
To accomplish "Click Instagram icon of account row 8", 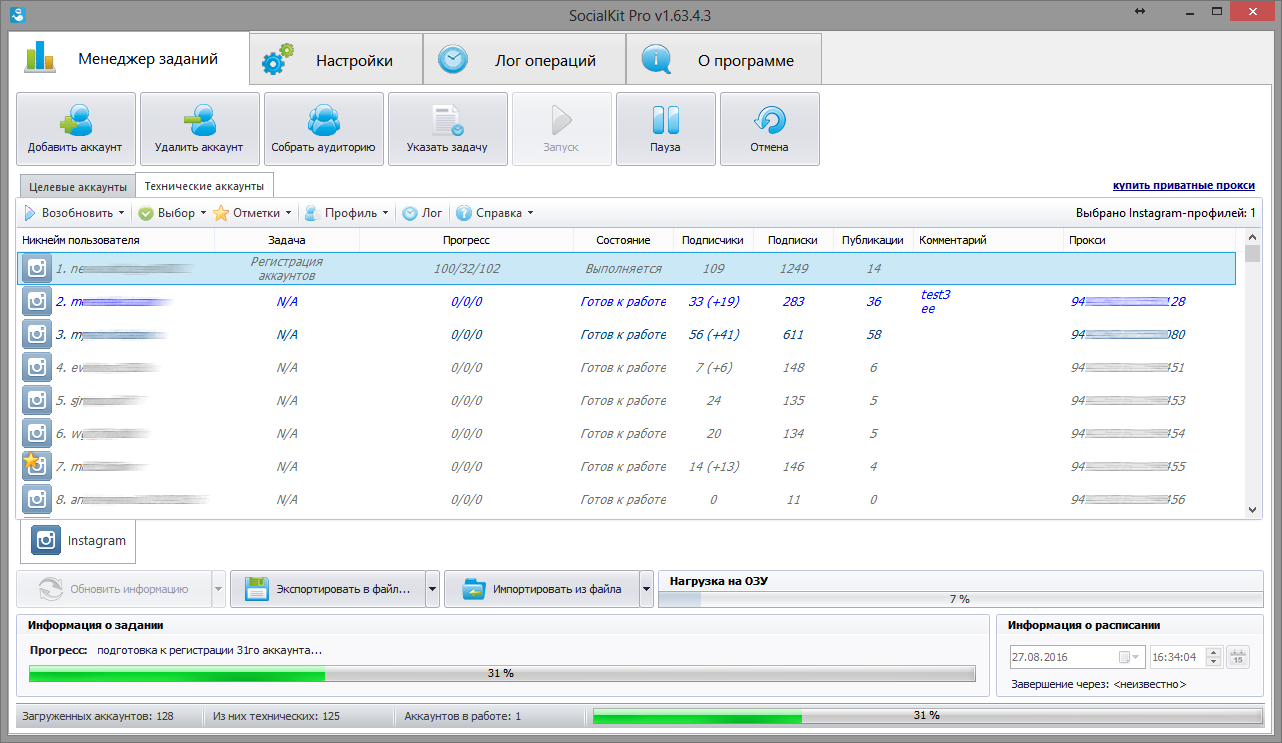I will click(x=37, y=499).
